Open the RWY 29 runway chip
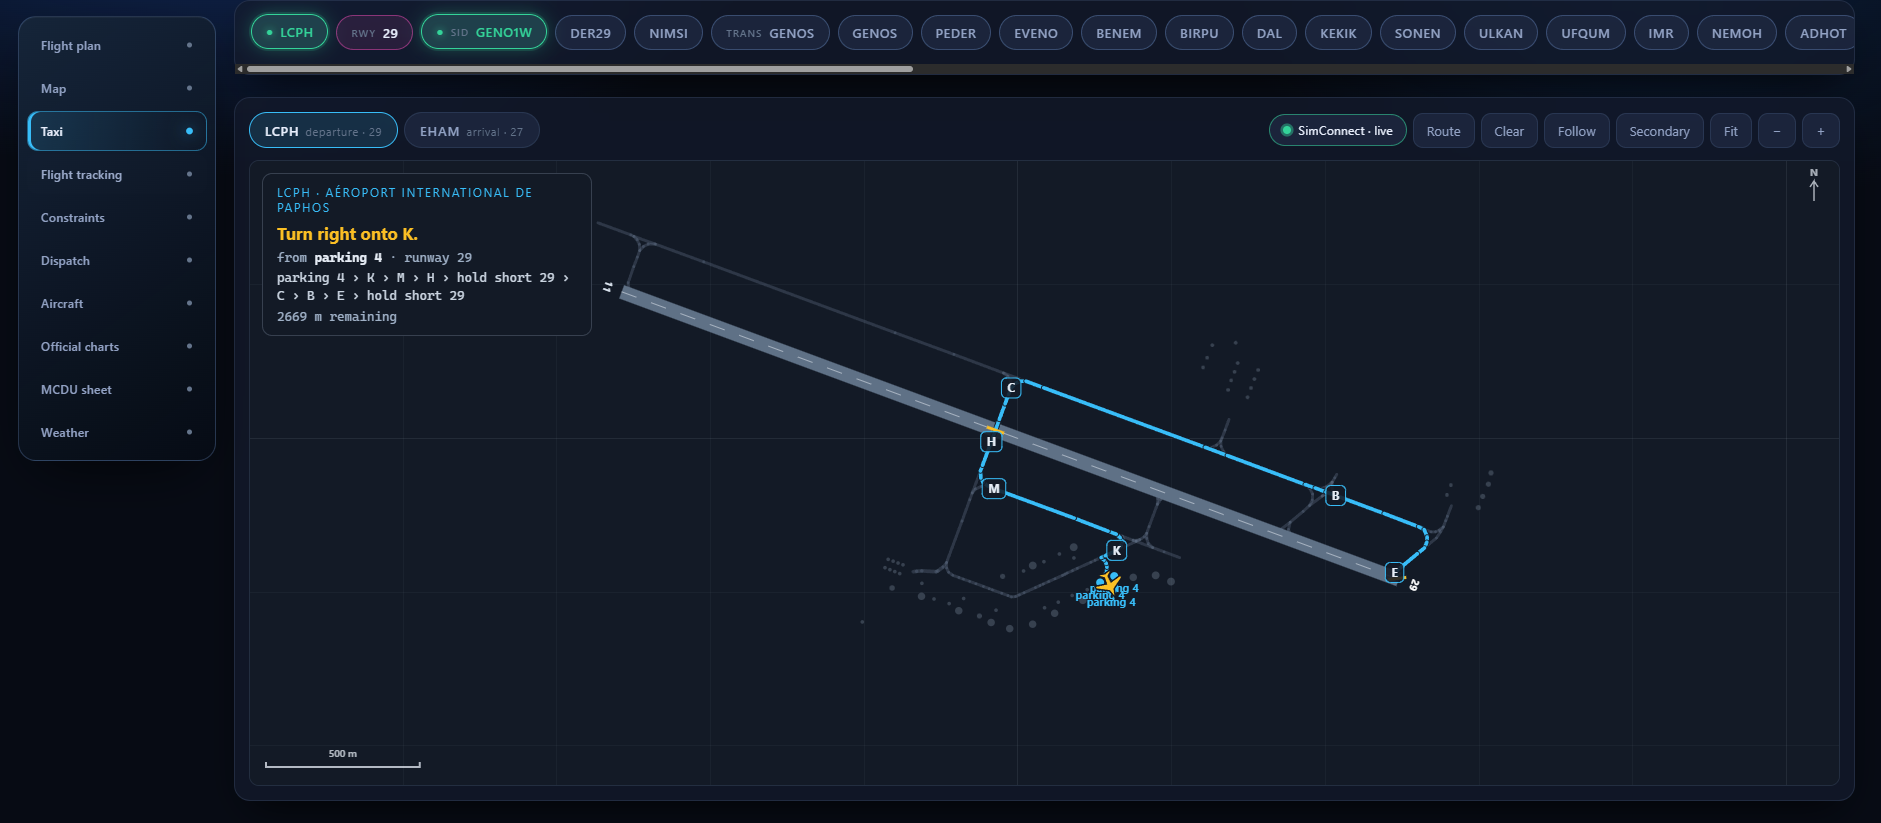Screen dimensions: 1881x823 click(x=375, y=33)
